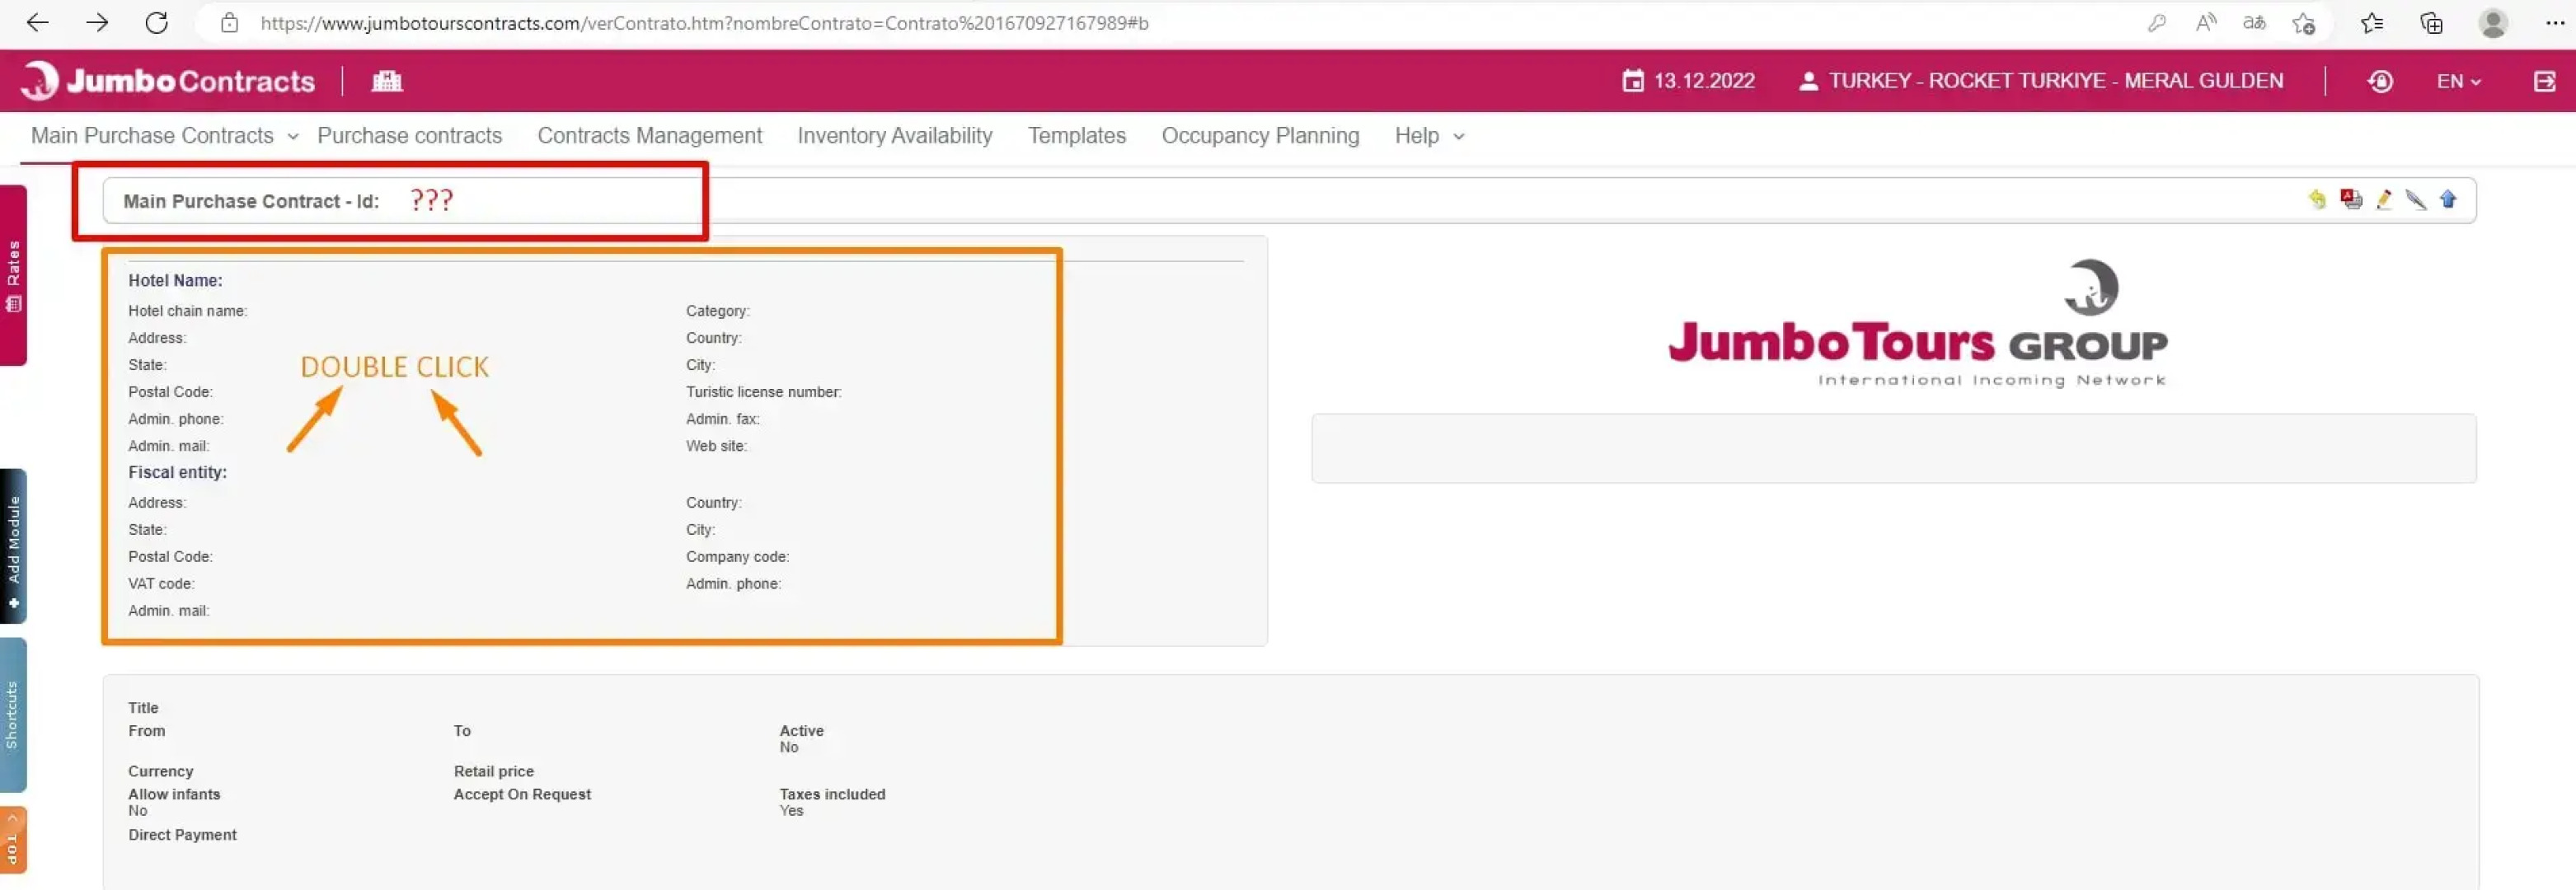Open Occupancy Planning
The image size is (2576, 890).
tap(1259, 136)
